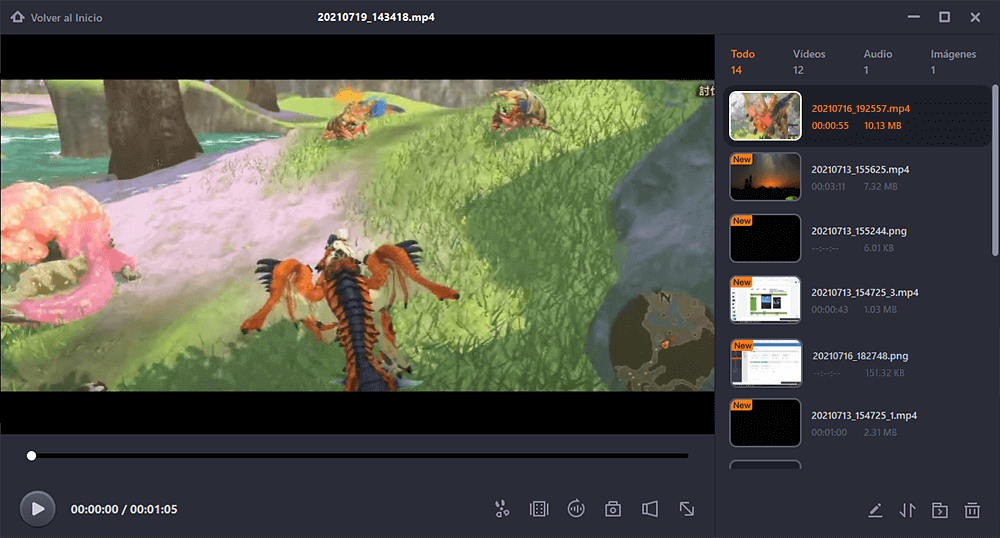
Task: Select thumbnail of 20210716_182748.png
Action: (x=766, y=363)
